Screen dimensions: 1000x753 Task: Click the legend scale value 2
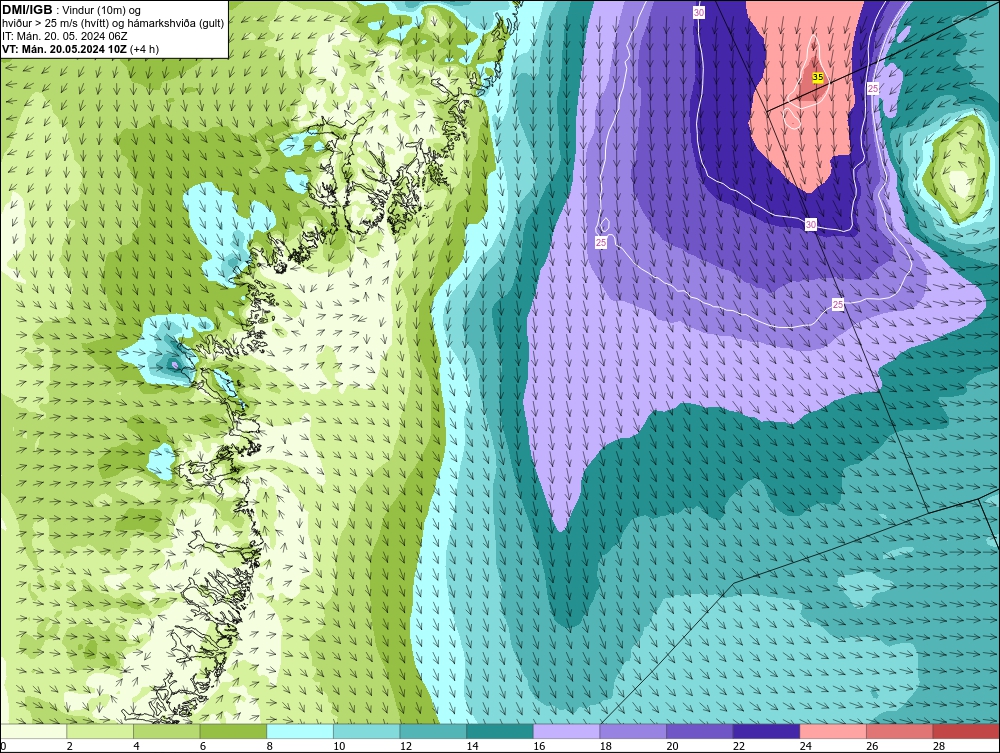(x=70, y=746)
